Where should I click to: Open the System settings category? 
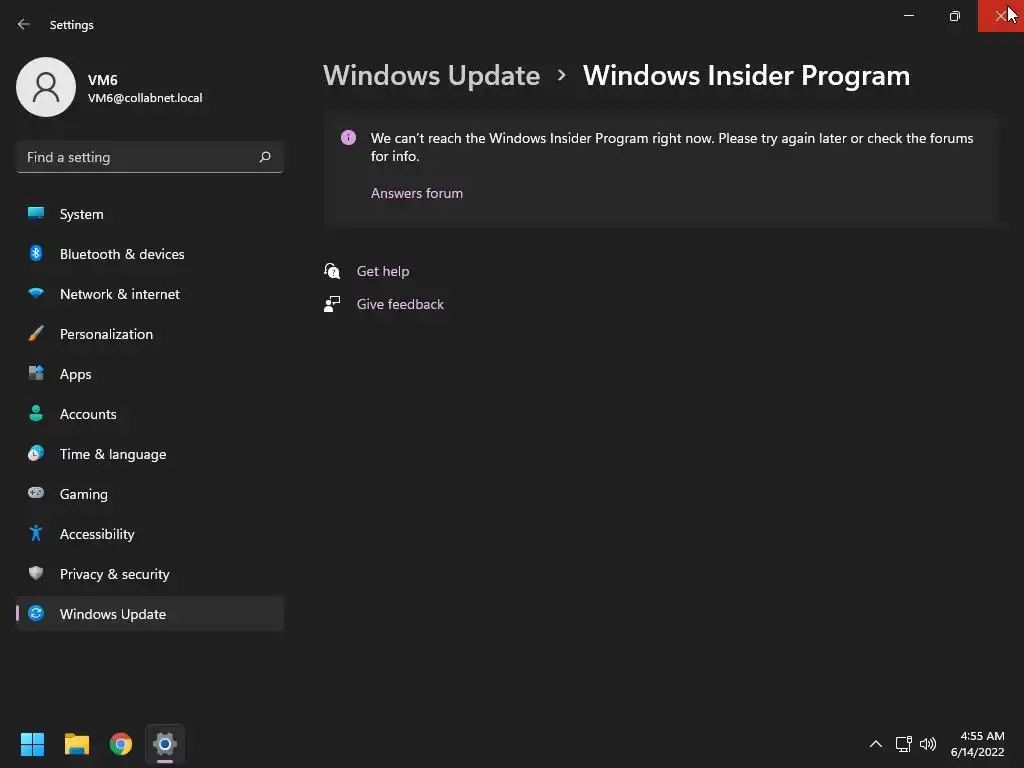150,214
